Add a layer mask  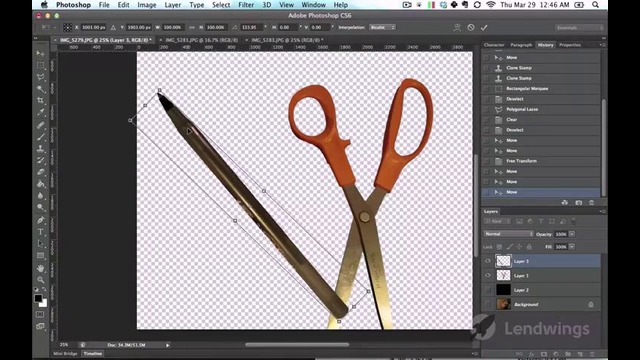tap(544, 354)
